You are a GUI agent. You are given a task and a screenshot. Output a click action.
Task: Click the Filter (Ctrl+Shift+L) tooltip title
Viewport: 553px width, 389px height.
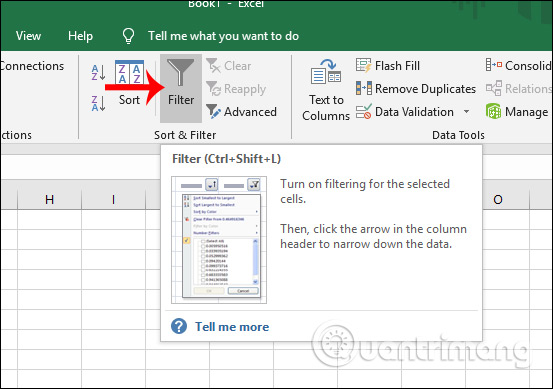coord(226,159)
